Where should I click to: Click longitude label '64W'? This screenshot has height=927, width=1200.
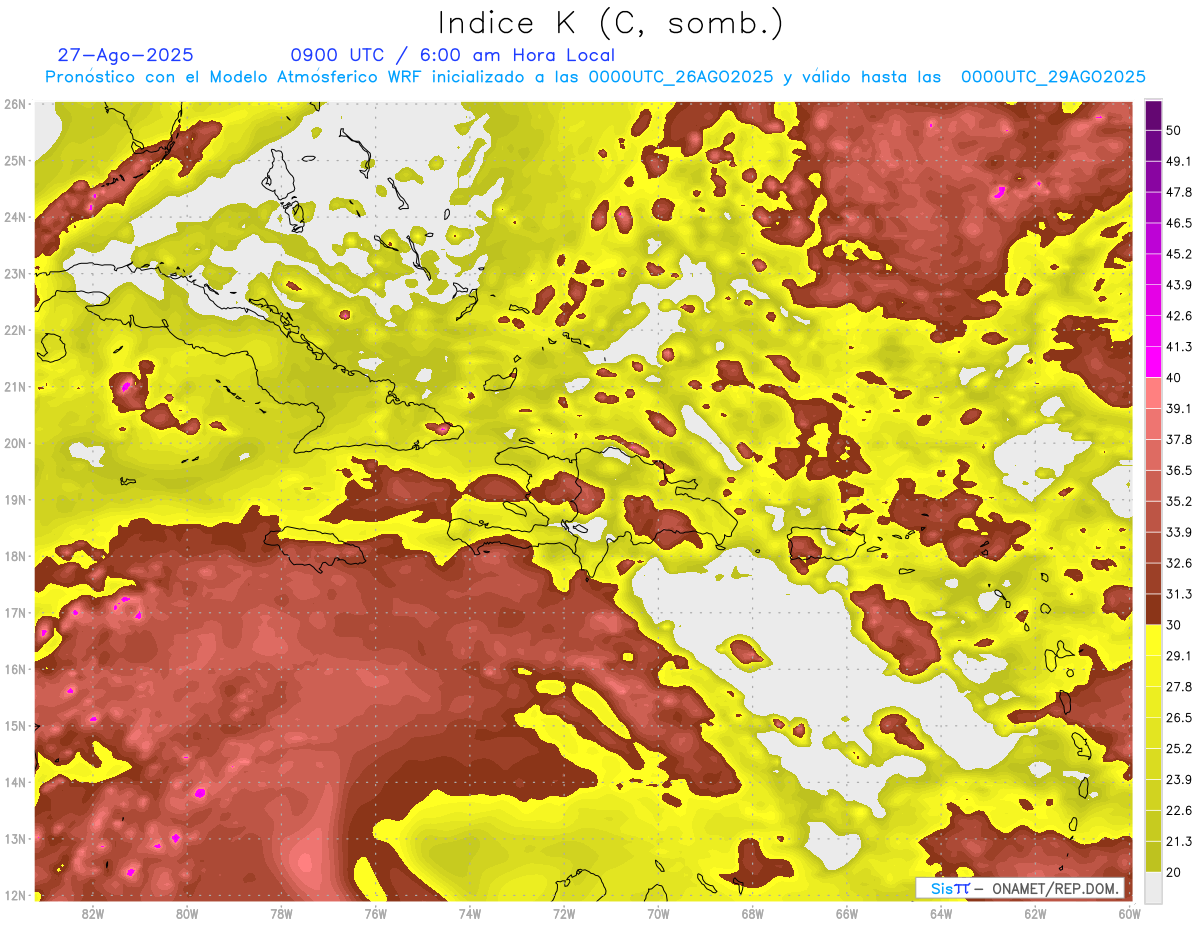[940, 913]
